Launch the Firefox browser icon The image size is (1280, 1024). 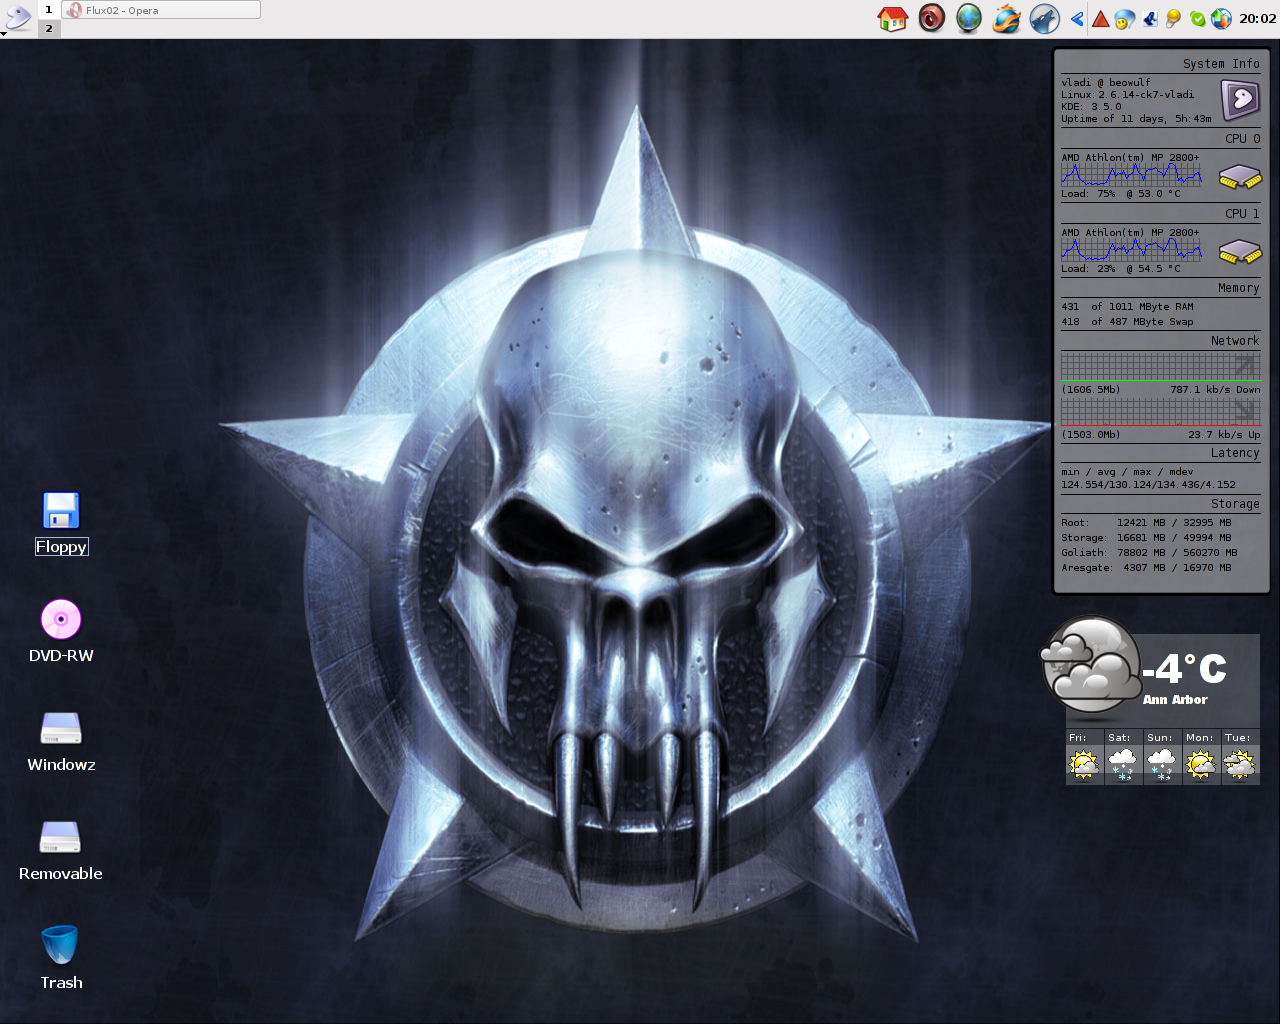click(x=1006, y=18)
